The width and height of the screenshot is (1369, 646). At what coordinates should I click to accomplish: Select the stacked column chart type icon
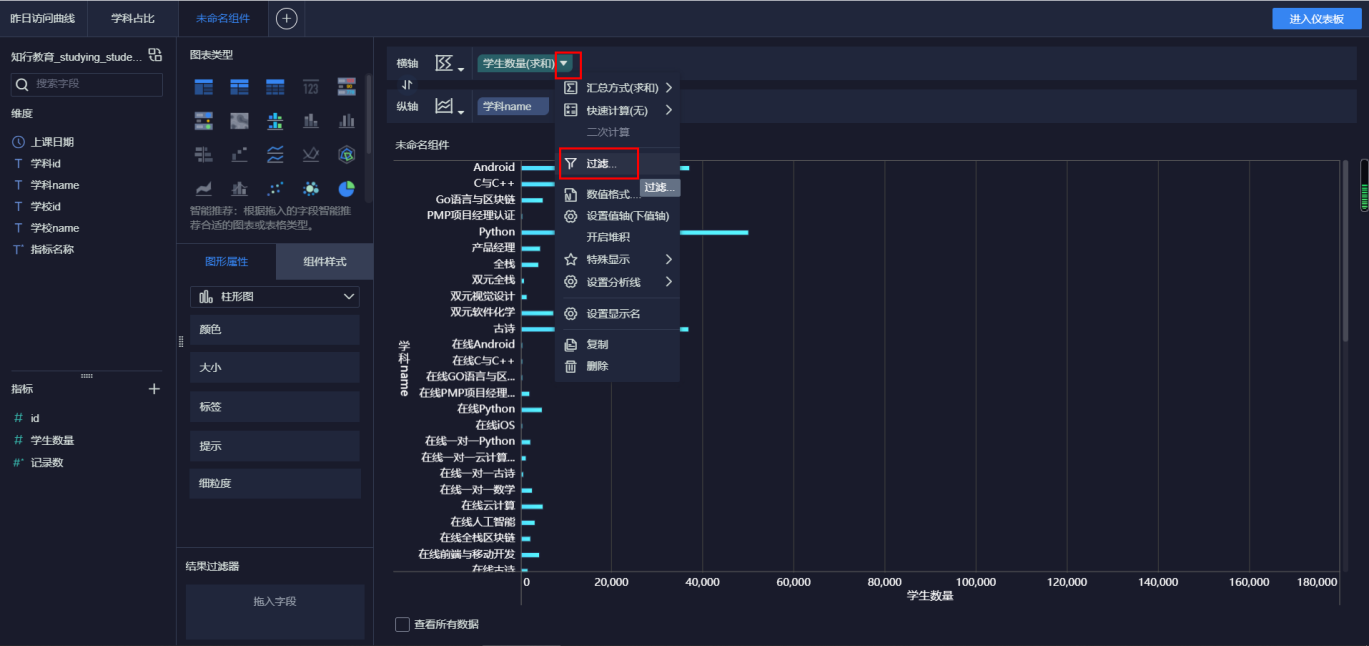311,121
